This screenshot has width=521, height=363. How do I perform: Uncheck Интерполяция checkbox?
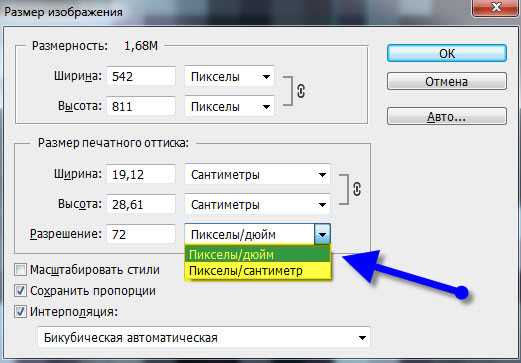[x=20, y=312]
